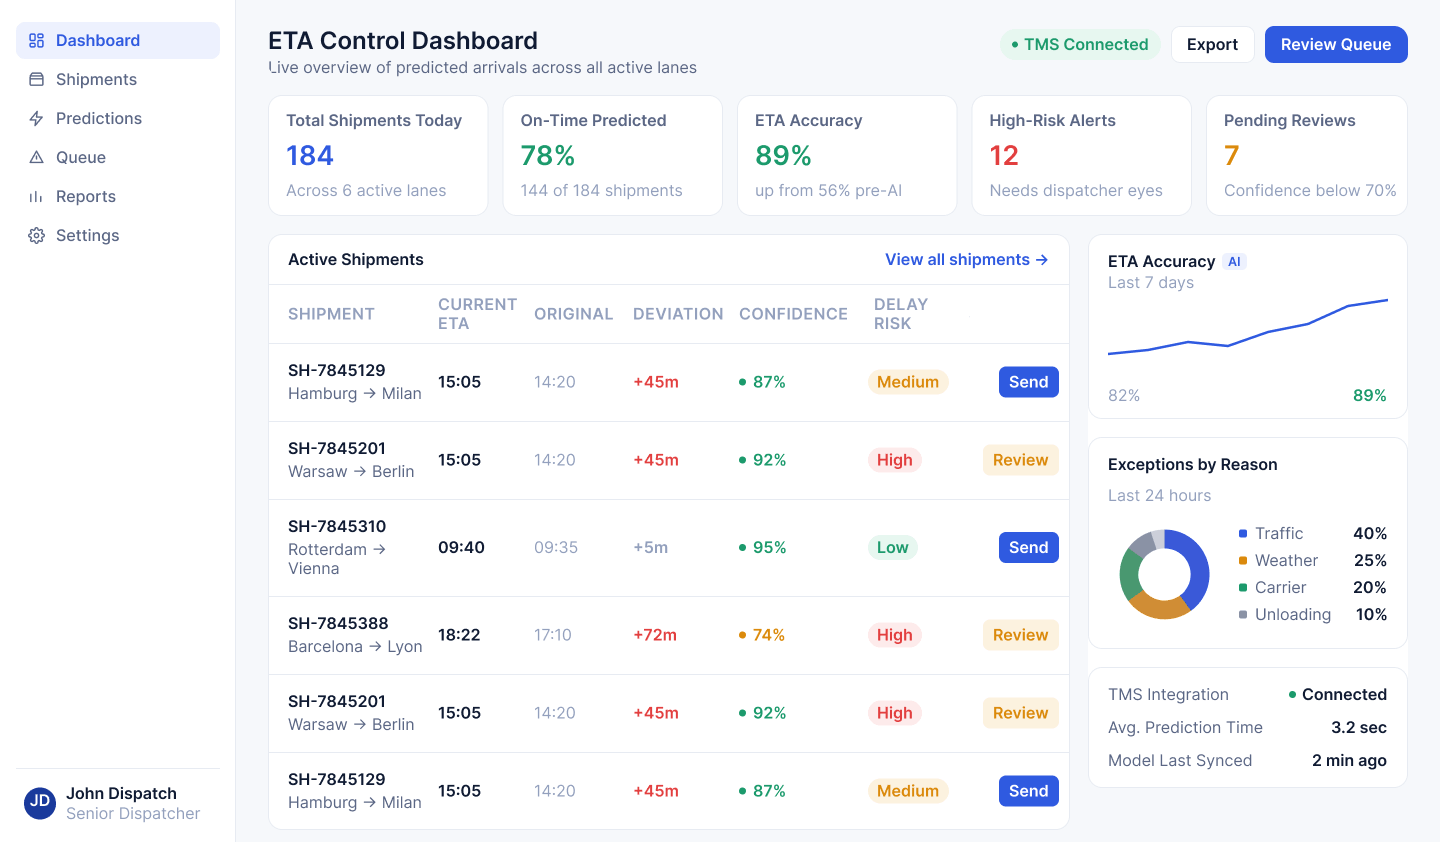Click the Last 7 days label
1440x842 pixels.
[x=1151, y=283]
